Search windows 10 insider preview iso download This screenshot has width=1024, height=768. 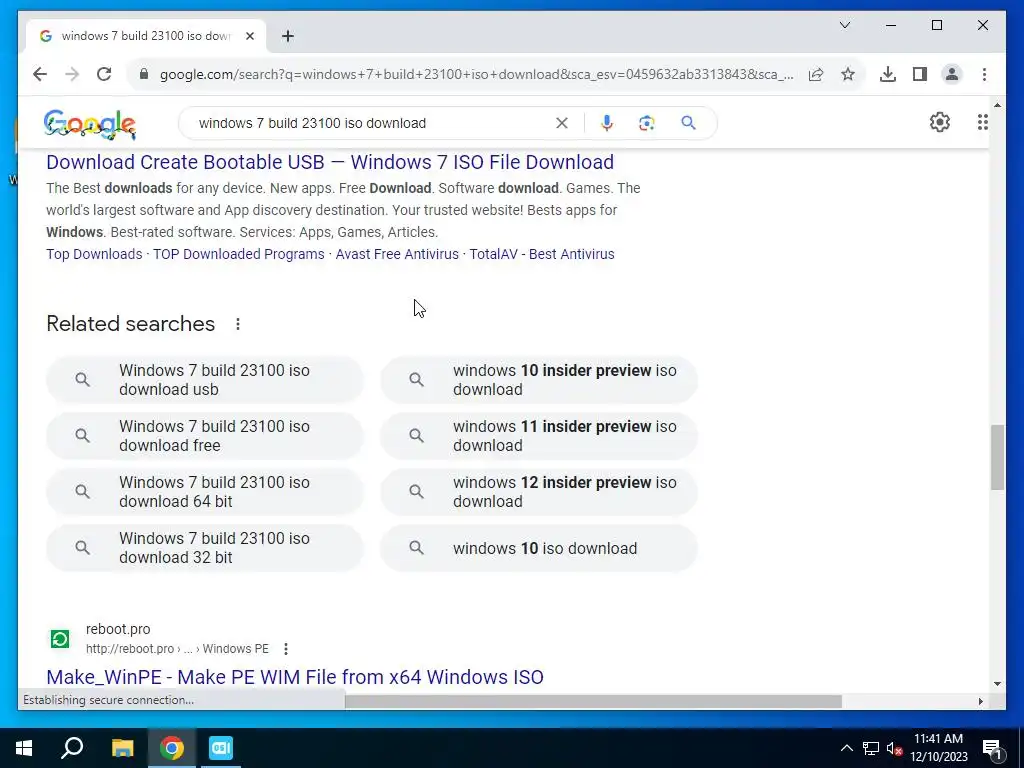click(539, 380)
